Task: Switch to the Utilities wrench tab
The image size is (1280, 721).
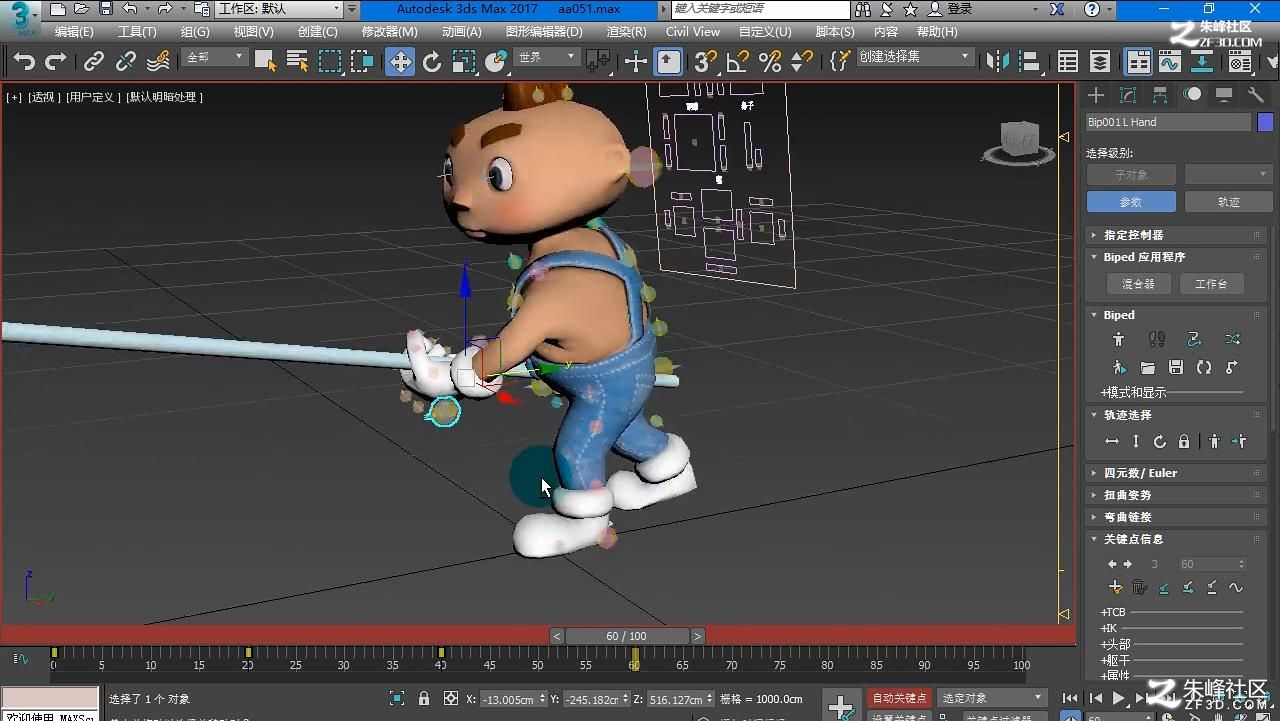Action: click(1256, 95)
